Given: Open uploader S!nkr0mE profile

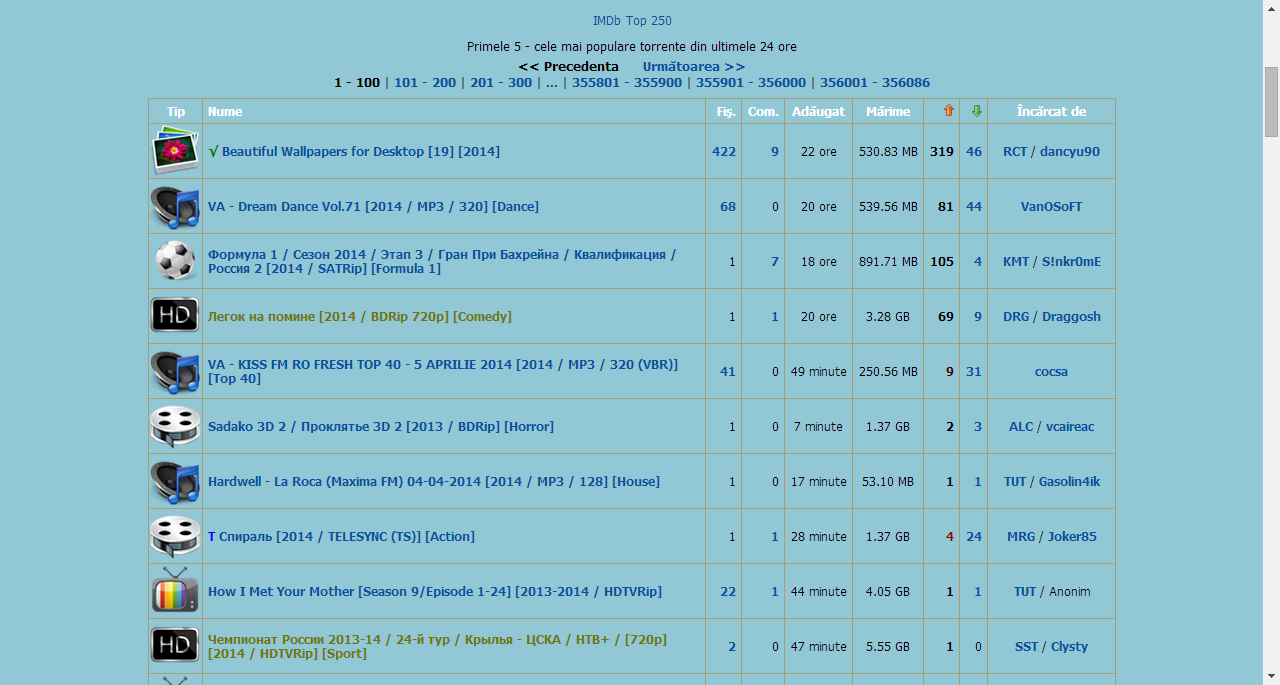Looking at the screenshot, I should [1071, 261].
